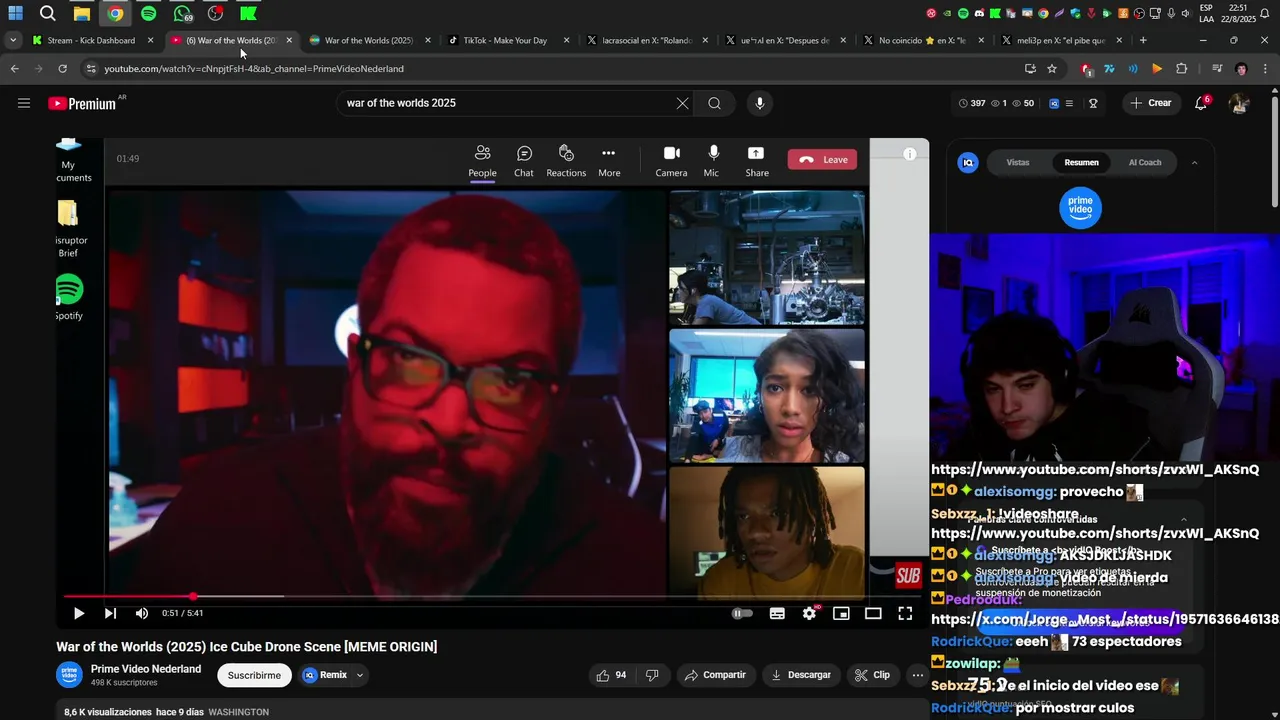The height and width of the screenshot is (720, 1280).
Task: Click the Crear create button
Action: click(1150, 103)
